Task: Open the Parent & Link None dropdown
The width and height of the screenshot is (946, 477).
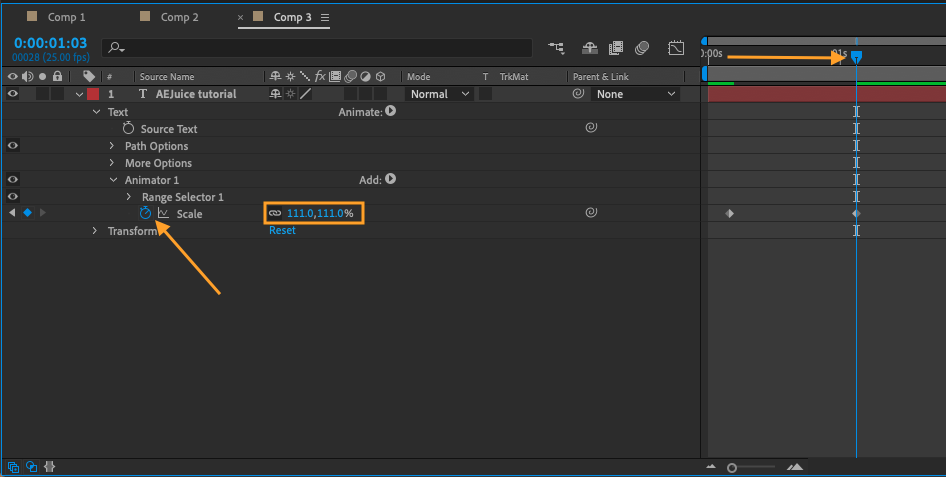Action: (635, 94)
